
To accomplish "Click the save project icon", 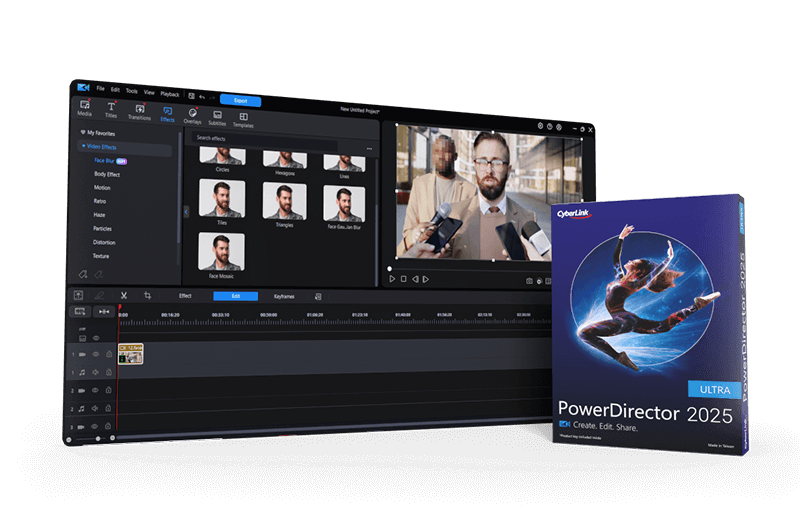I will point(191,95).
